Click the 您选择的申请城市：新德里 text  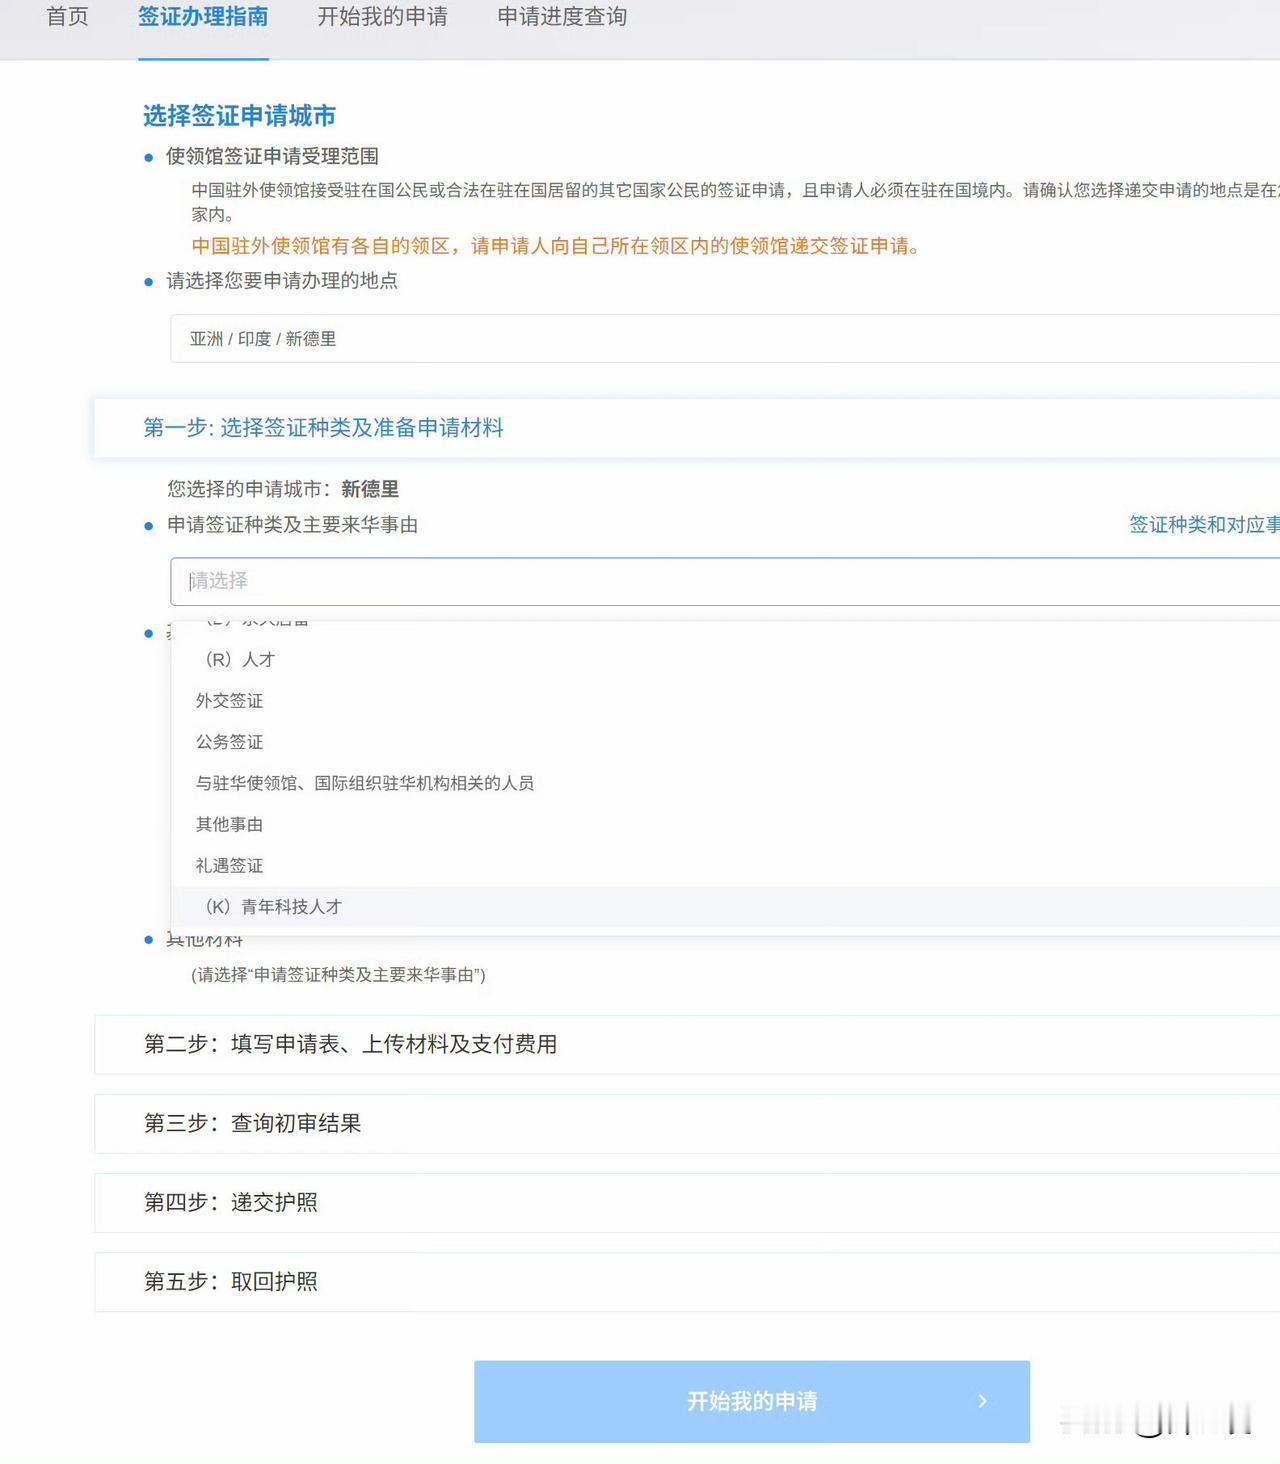[283, 489]
